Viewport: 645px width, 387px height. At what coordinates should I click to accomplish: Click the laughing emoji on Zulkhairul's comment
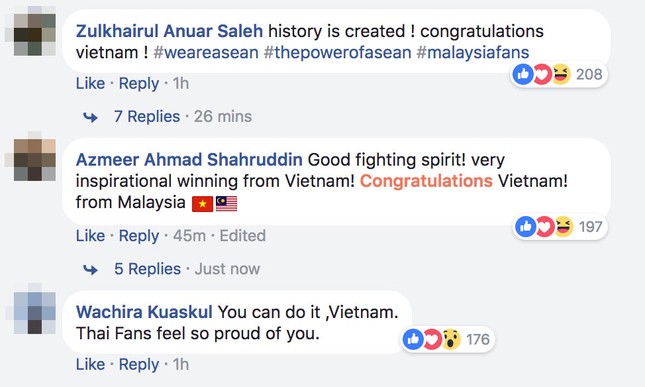point(561,75)
